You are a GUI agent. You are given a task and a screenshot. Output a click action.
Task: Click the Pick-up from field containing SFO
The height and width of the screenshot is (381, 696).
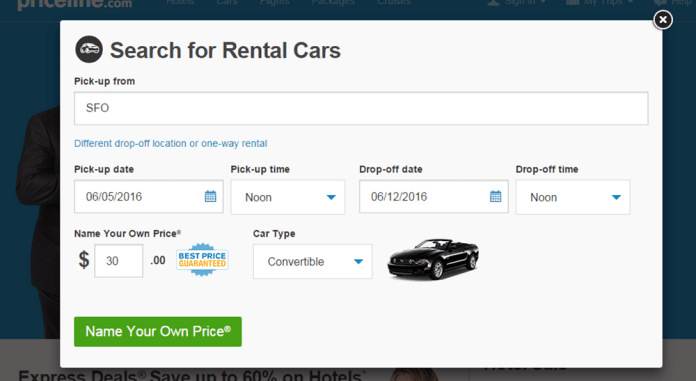pos(361,108)
